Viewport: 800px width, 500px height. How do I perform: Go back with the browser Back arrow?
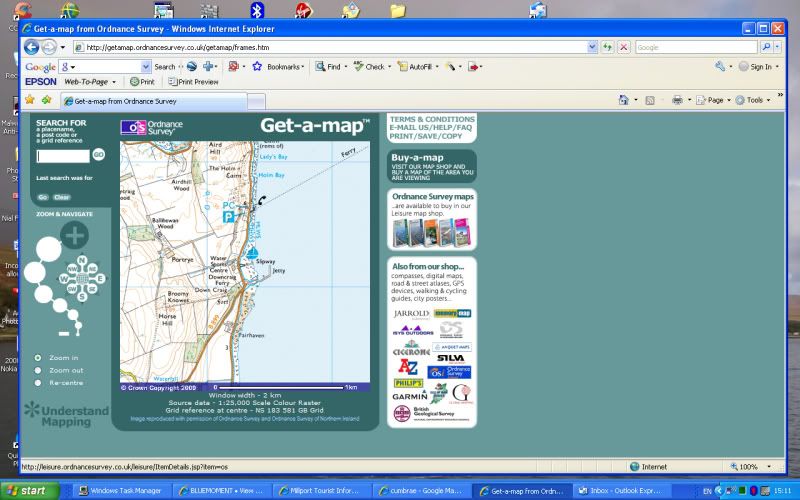[x=31, y=47]
